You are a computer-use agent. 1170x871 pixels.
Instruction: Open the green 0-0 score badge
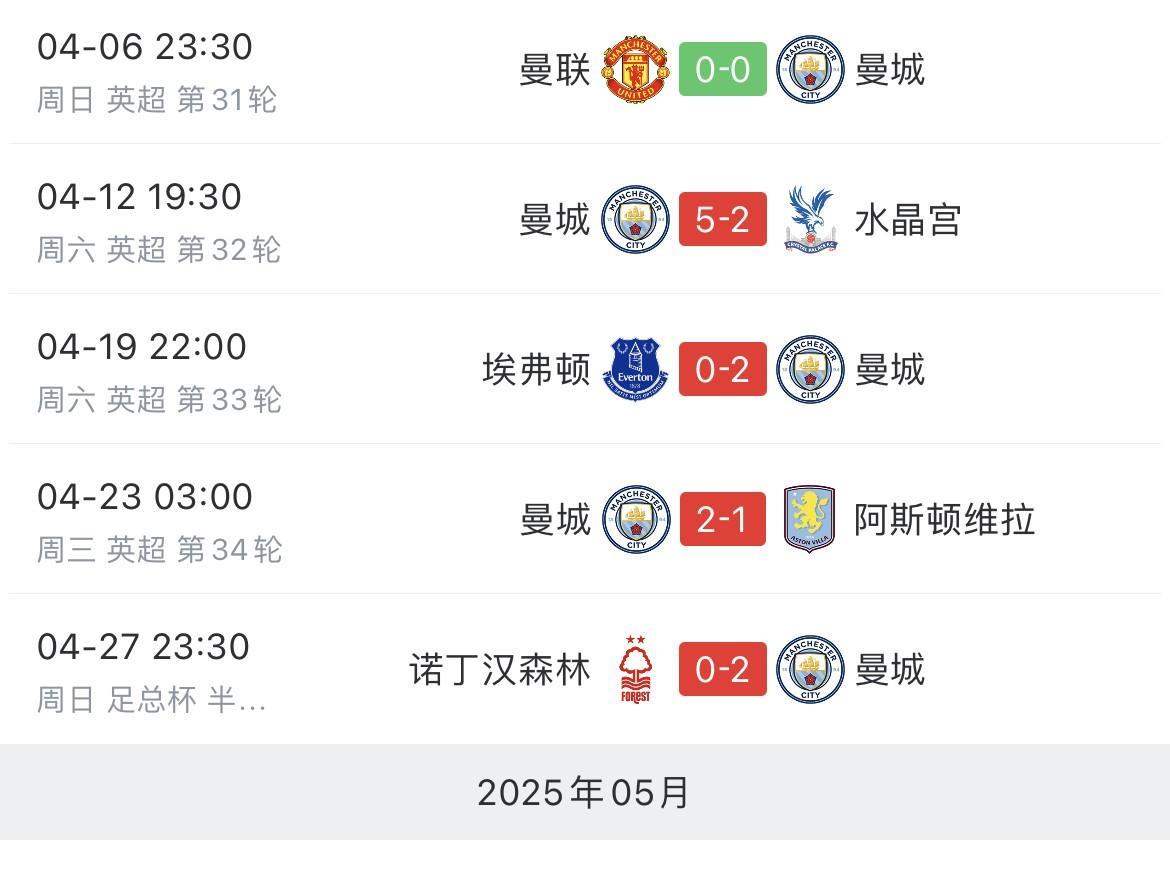tap(722, 69)
